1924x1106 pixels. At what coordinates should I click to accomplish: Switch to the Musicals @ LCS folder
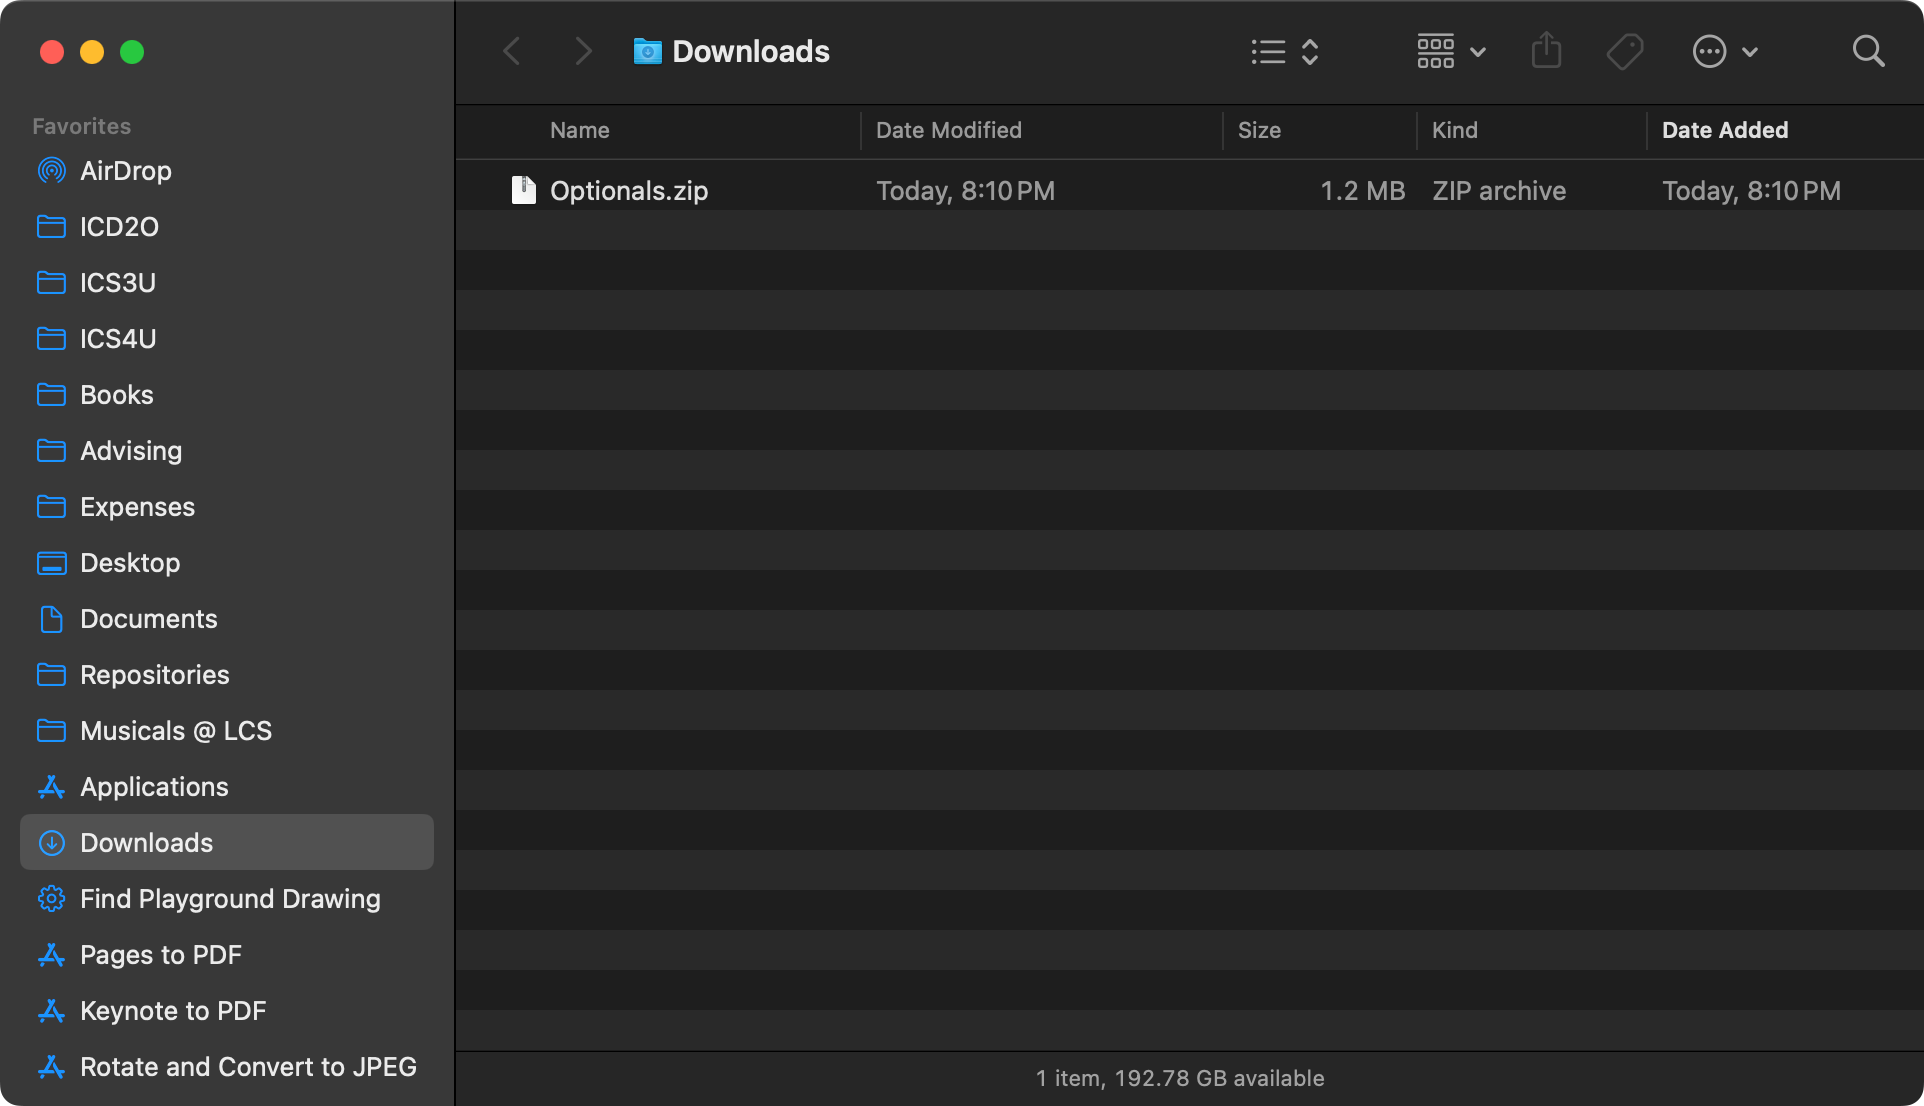[x=176, y=731]
